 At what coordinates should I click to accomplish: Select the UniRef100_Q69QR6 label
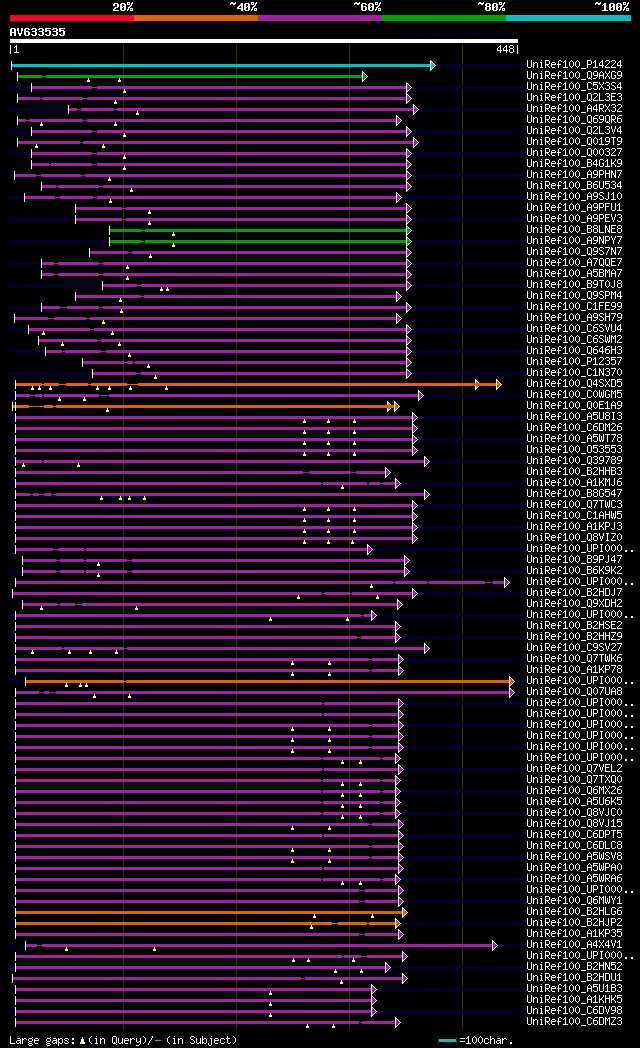tap(574, 120)
